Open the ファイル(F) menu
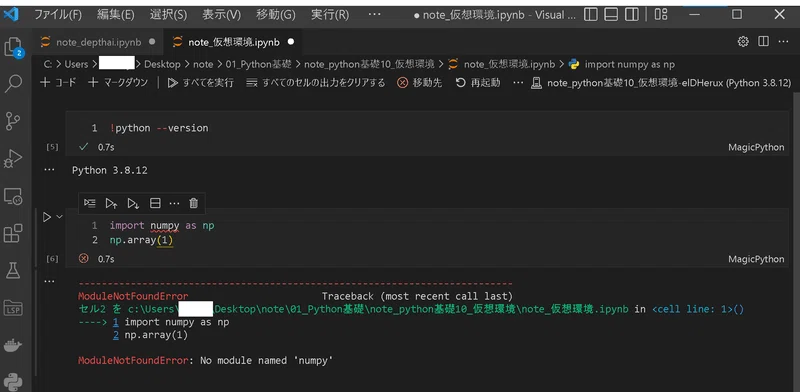Viewport: 800px width, 392px height. (x=58, y=15)
